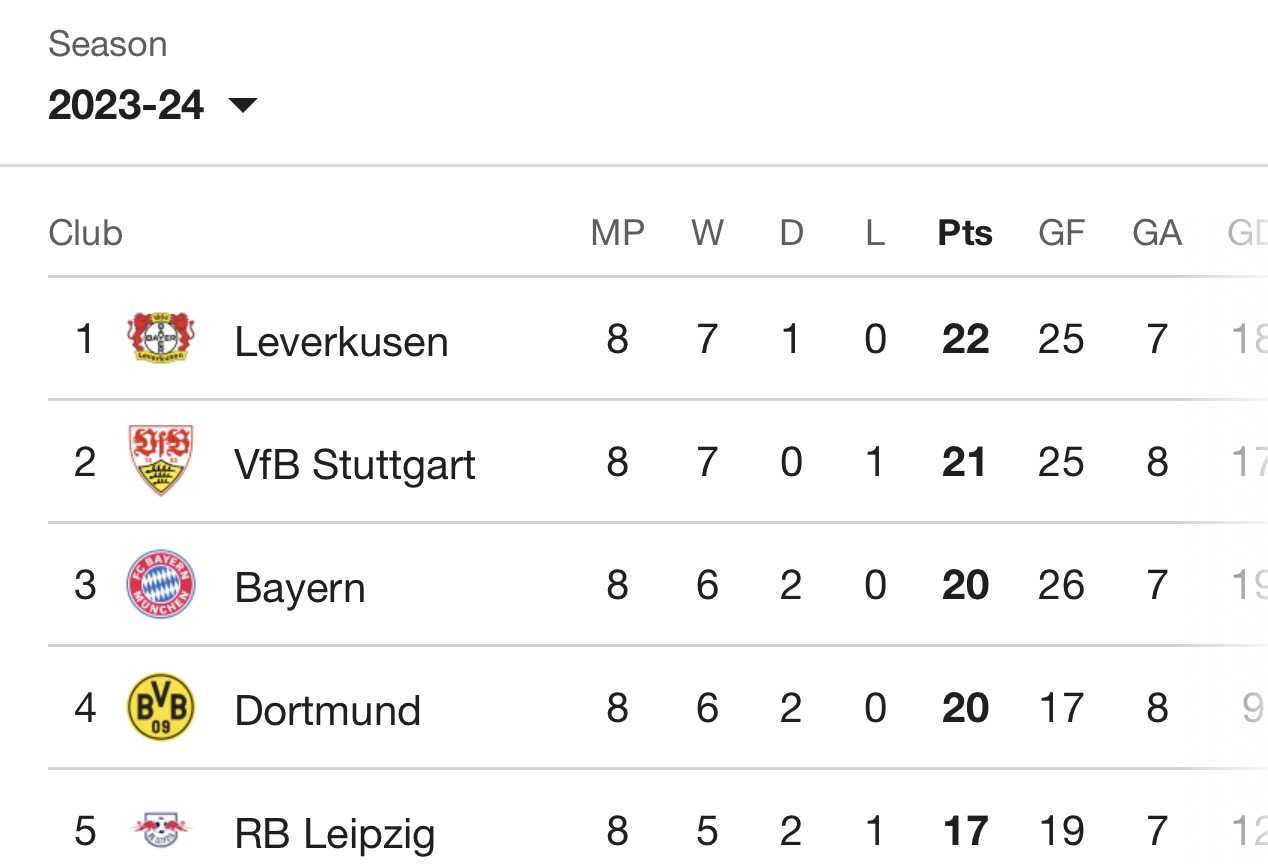Viewport: 1268px width, 864px height.
Task: Click the dropdown arrow next to 2023-24
Action: pyautogui.click(x=243, y=104)
